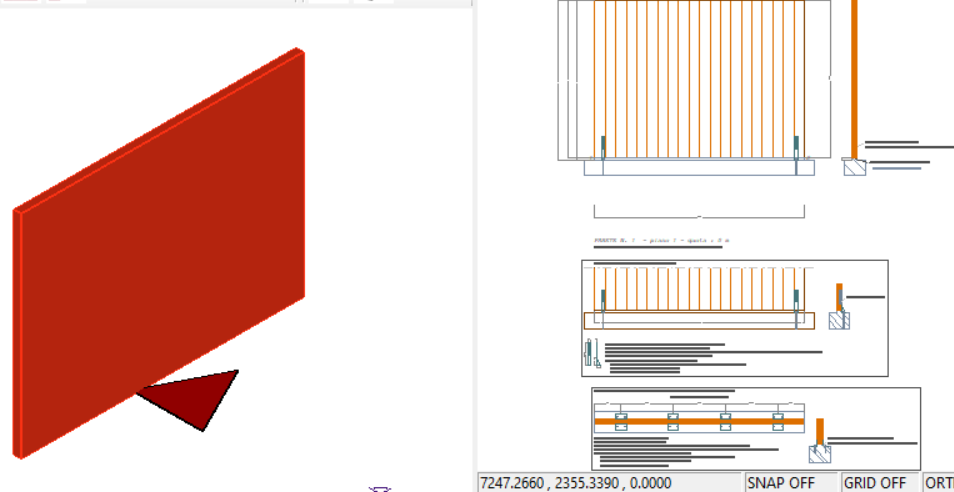Viewport: 954px width, 492px height.
Task: Click the dark red triangle view marker
Action: pos(197,396)
